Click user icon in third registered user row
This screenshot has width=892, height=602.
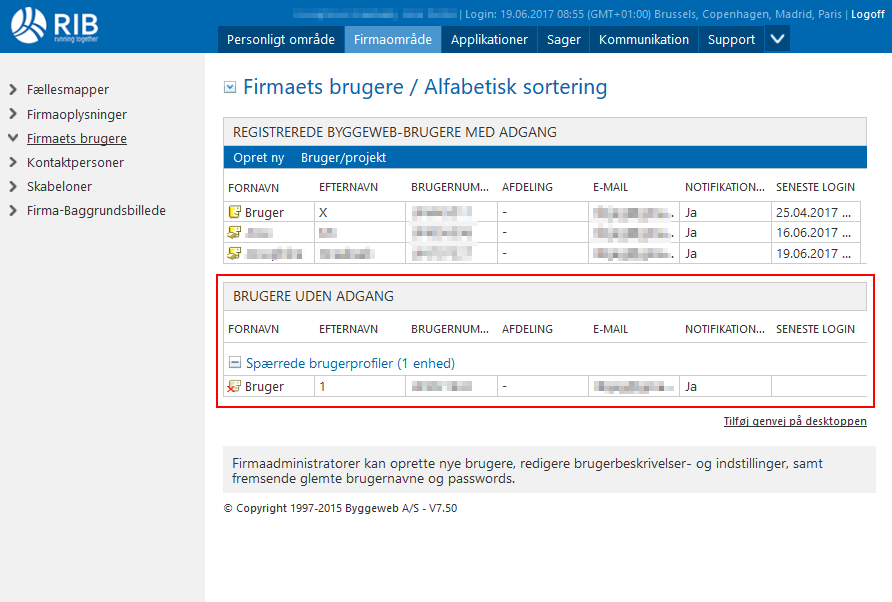[x=235, y=253]
